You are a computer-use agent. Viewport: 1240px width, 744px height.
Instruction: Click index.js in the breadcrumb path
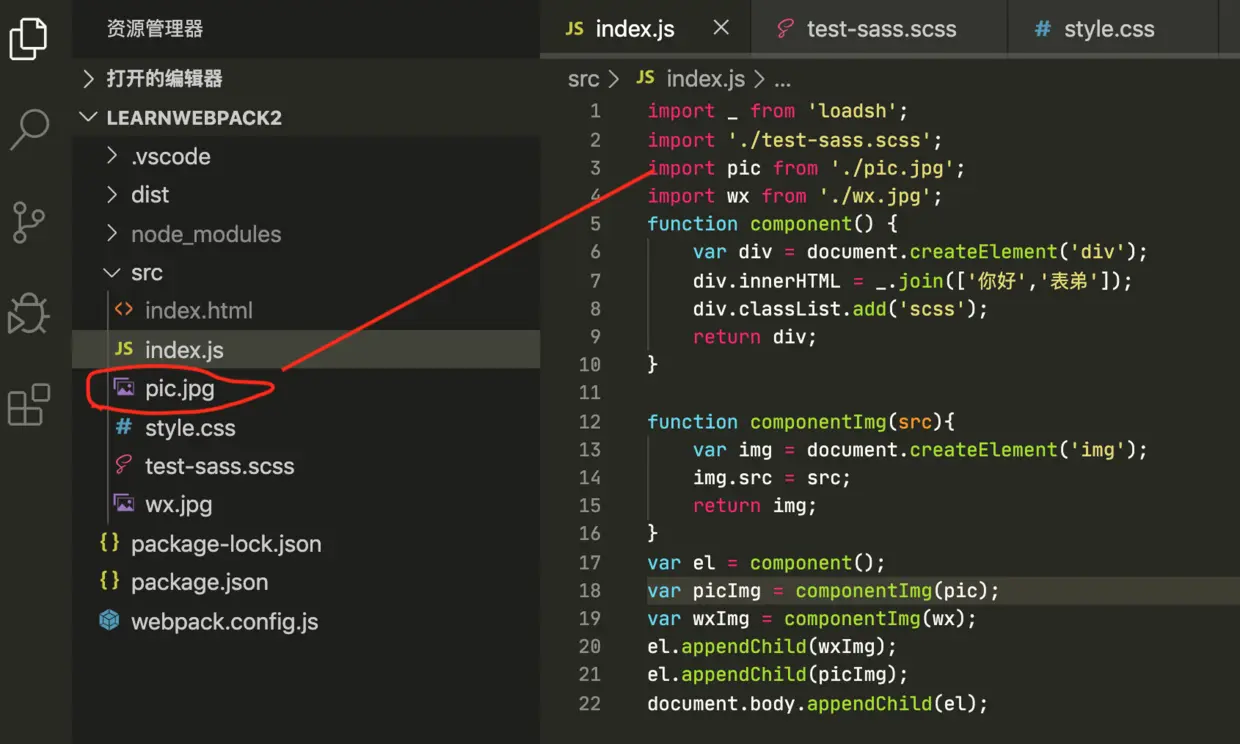tap(705, 78)
